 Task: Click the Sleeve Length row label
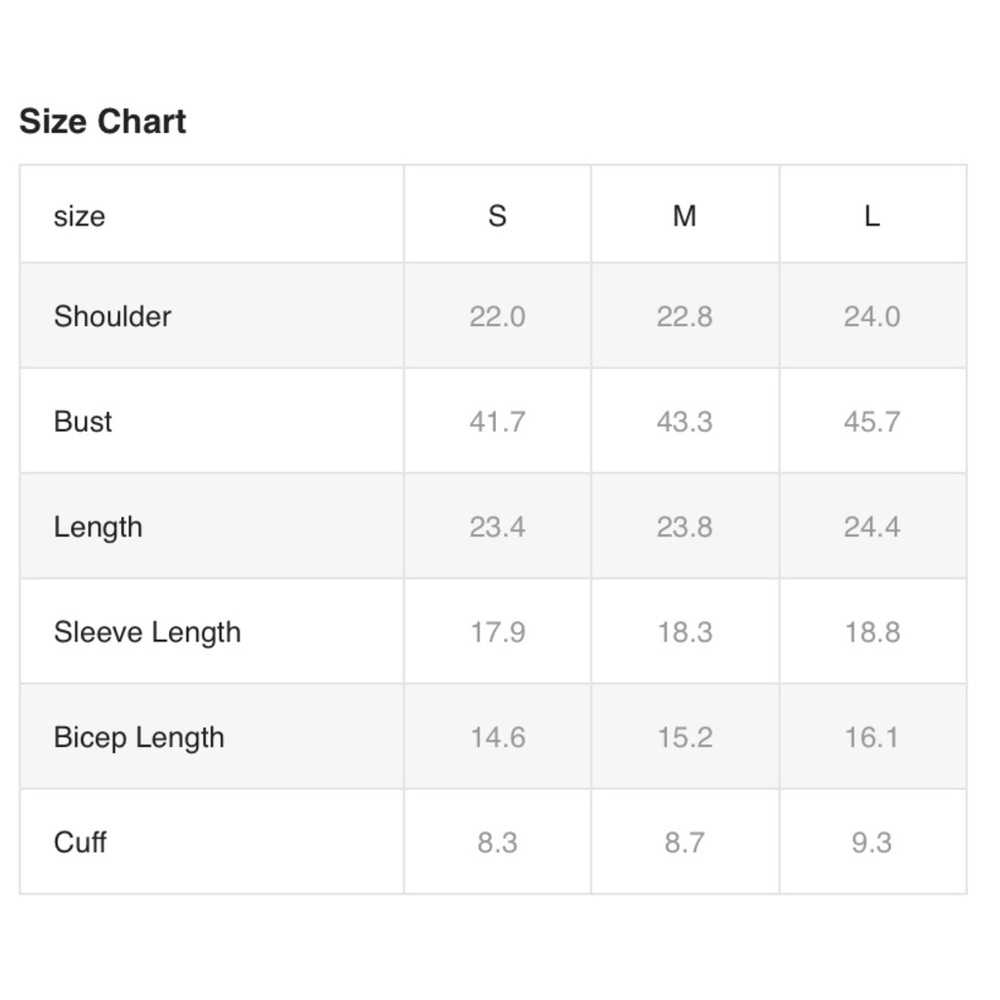pos(147,633)
